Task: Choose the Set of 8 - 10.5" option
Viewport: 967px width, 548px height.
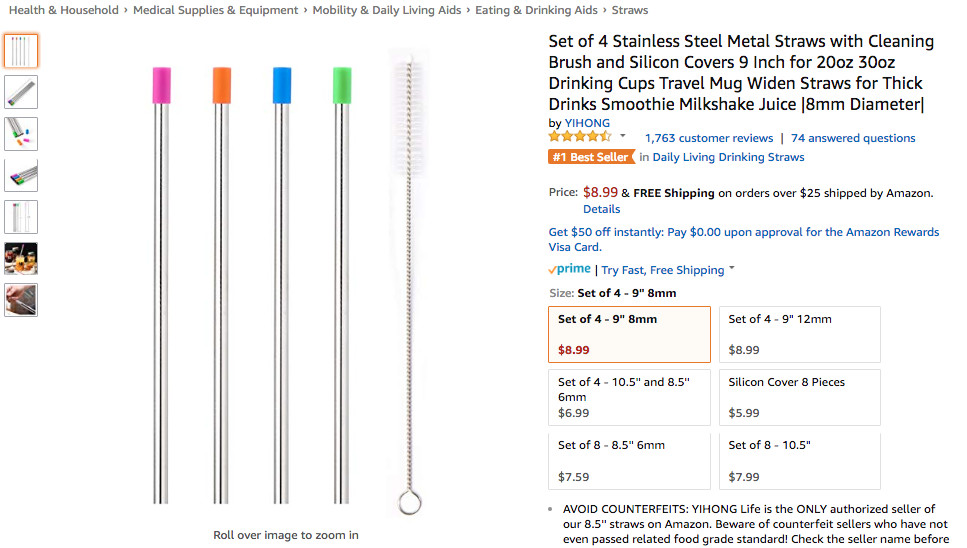Action: point(799,460)
